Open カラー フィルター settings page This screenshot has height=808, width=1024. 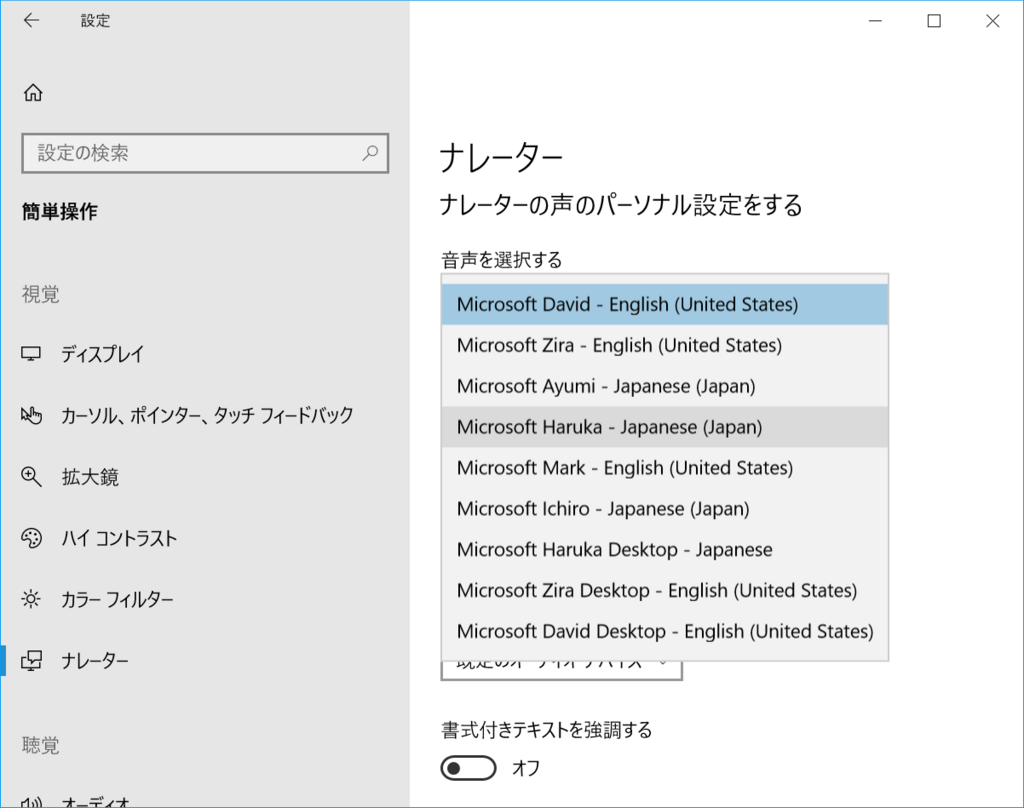(x=204, y=599)
